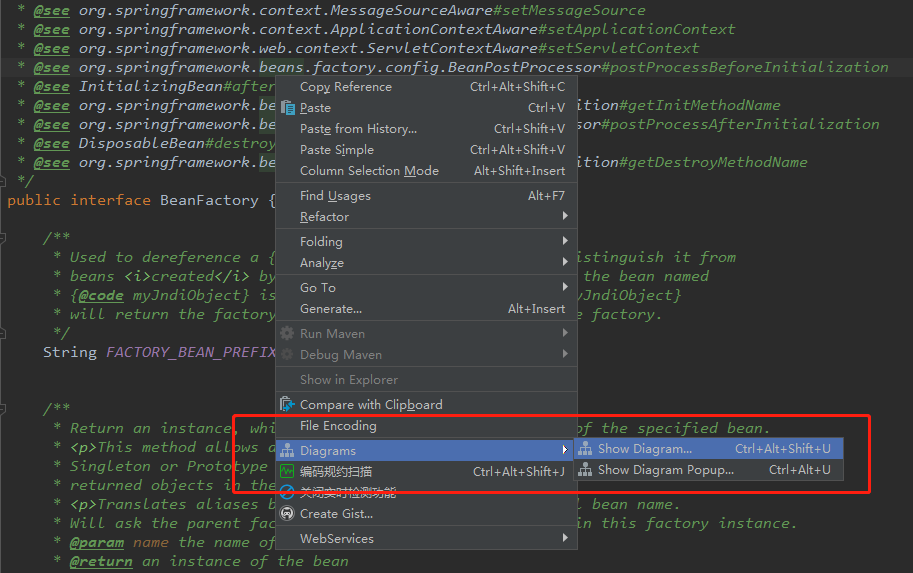Click the Show Diagram Popup... icon
The height and width of the screenshot is (573, 913).
[585, 470]
